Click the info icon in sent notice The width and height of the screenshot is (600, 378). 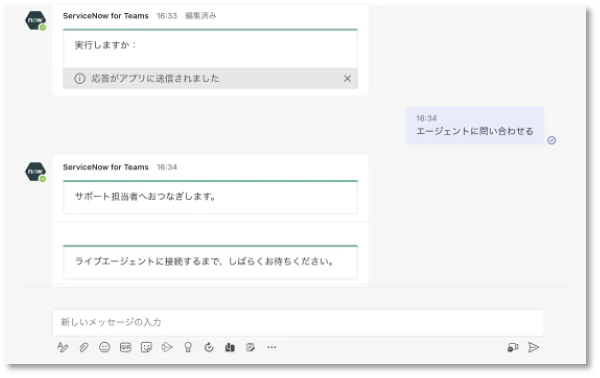pos(80,79)
